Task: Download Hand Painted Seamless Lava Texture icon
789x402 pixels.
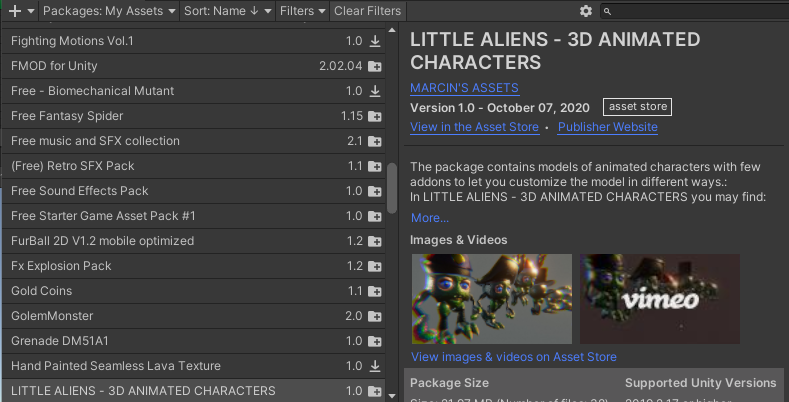Action: click(374, 366)
